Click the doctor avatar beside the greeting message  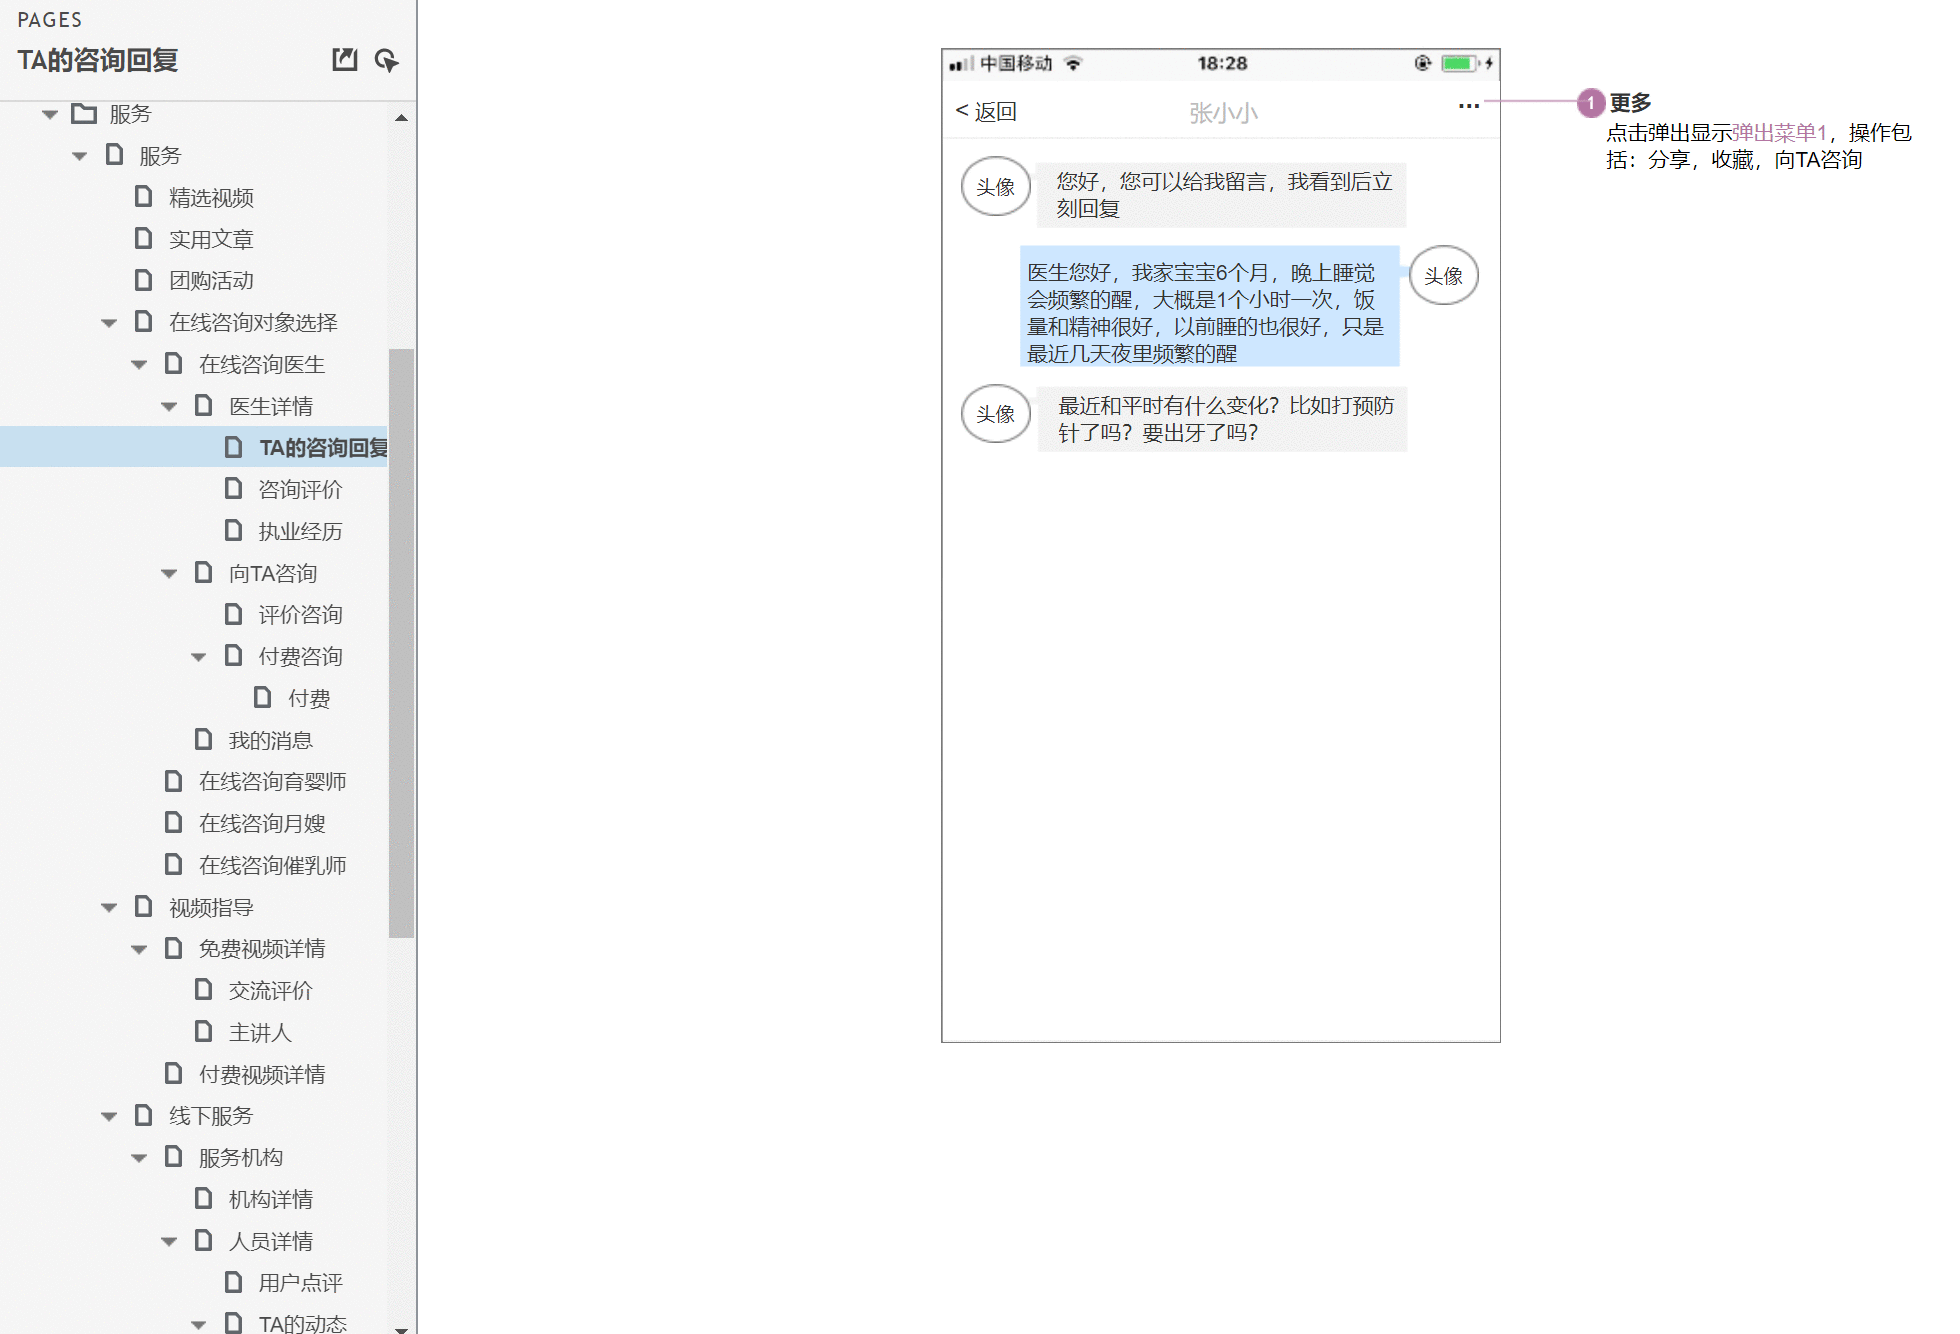(x=995, y=187)
